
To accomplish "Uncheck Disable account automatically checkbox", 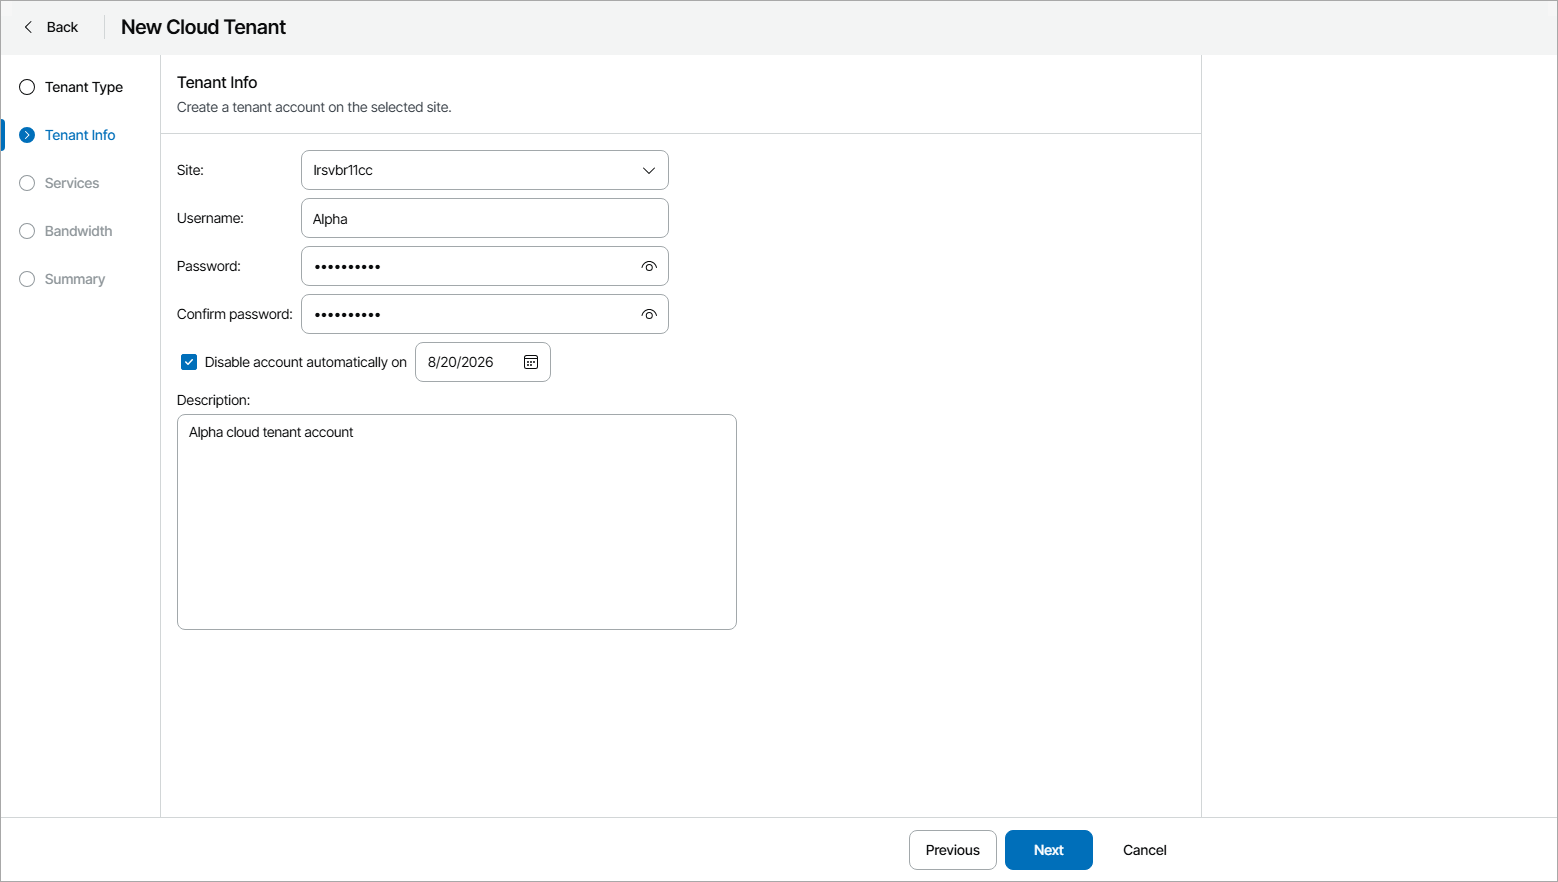I will (189, 362).
